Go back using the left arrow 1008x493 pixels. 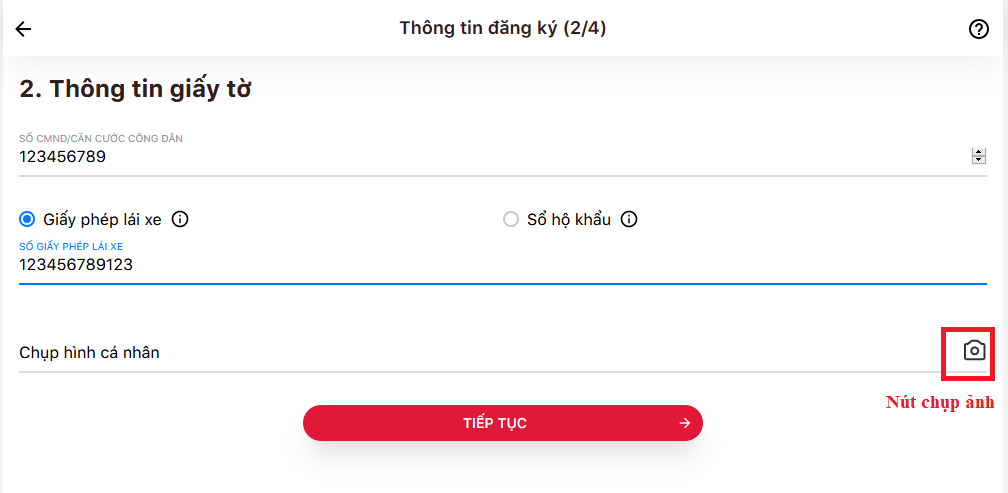coord(23,29)
